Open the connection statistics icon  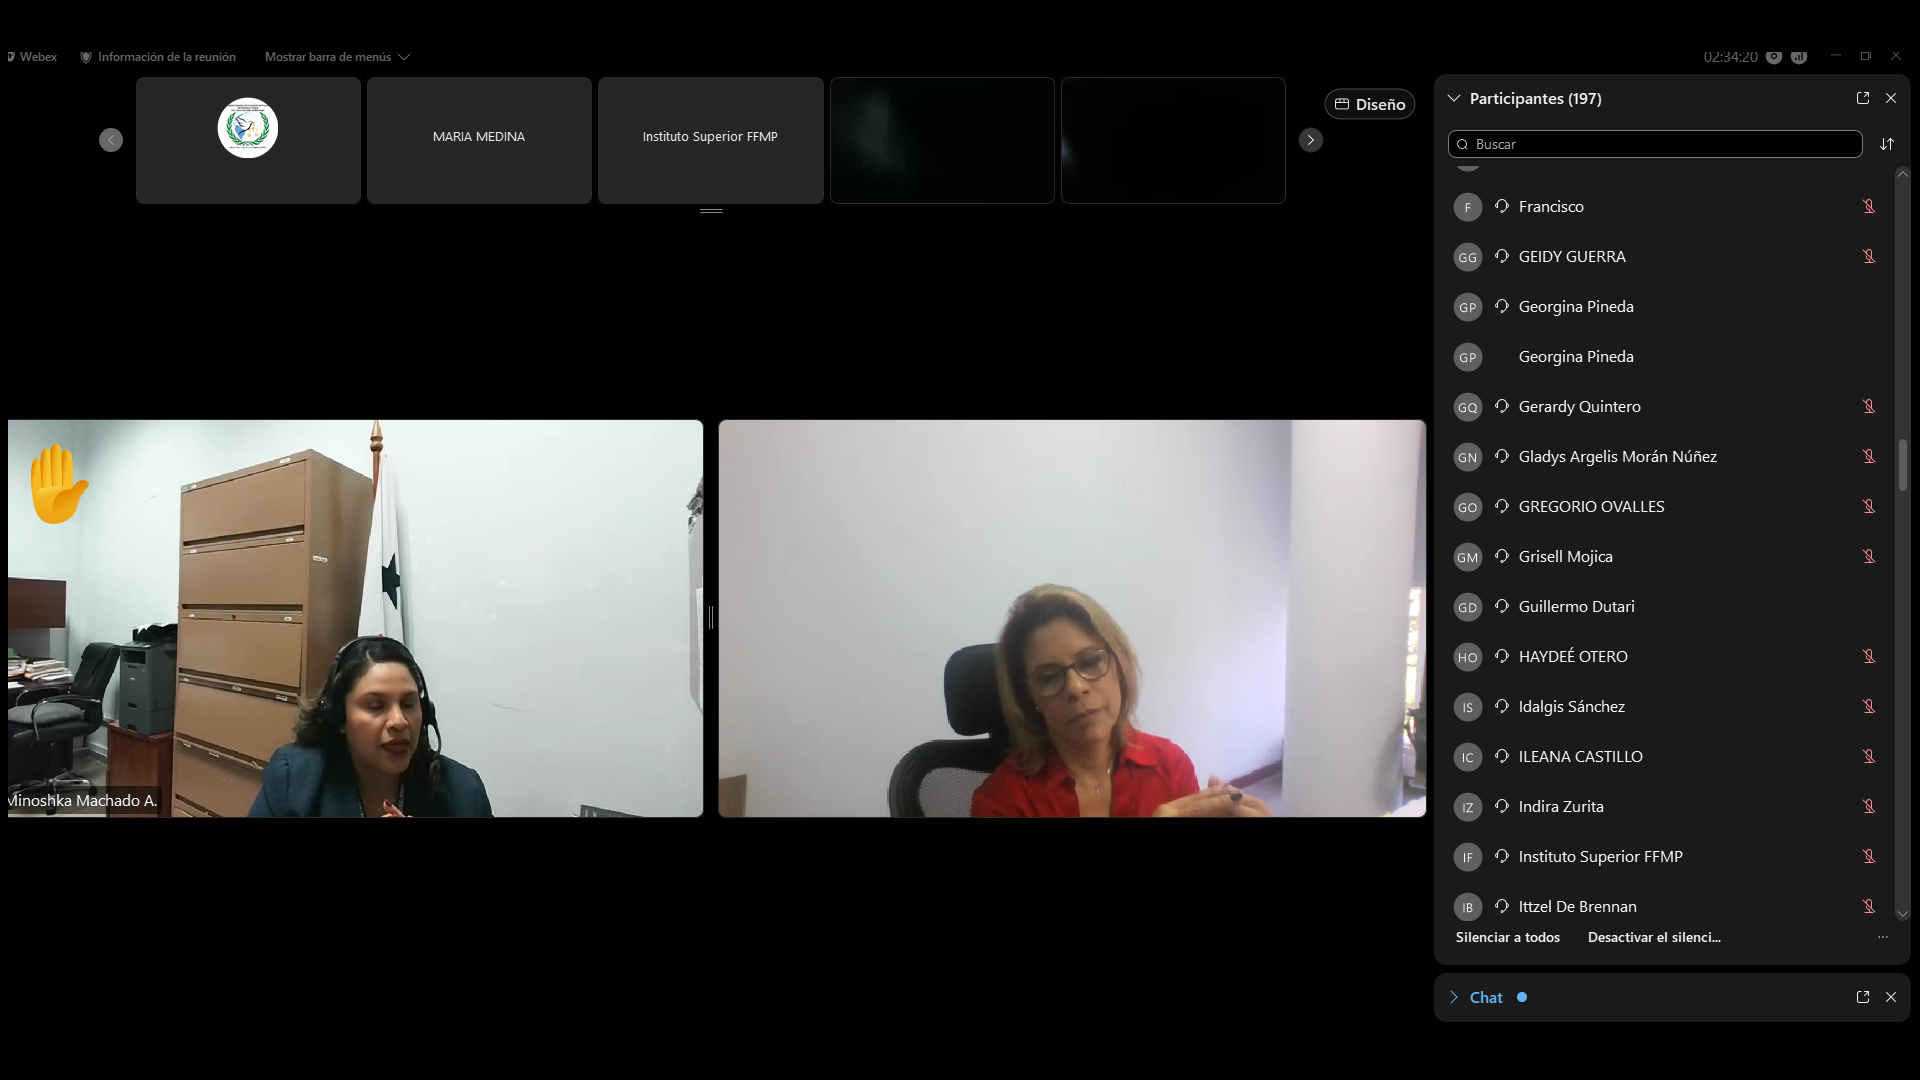[1799, 57]
